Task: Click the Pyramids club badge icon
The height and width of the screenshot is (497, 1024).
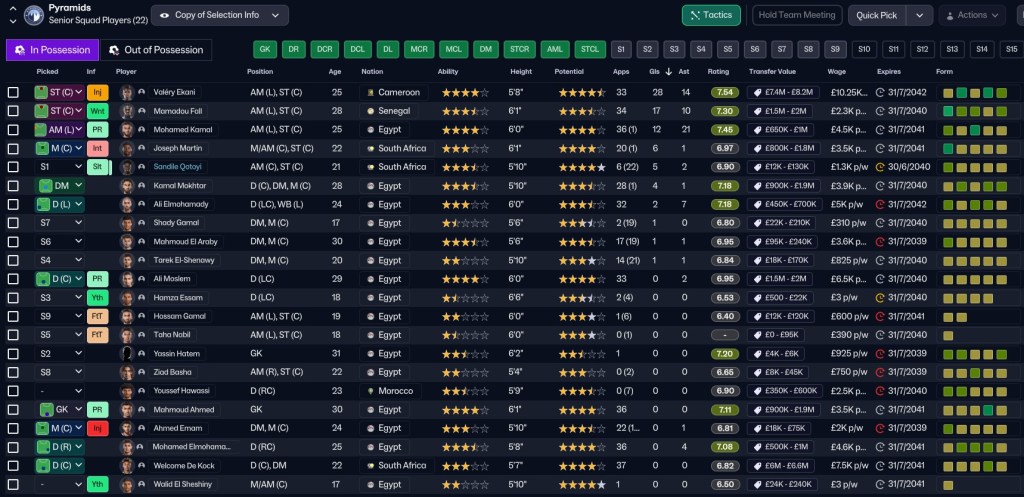Action: coord(33,15)
